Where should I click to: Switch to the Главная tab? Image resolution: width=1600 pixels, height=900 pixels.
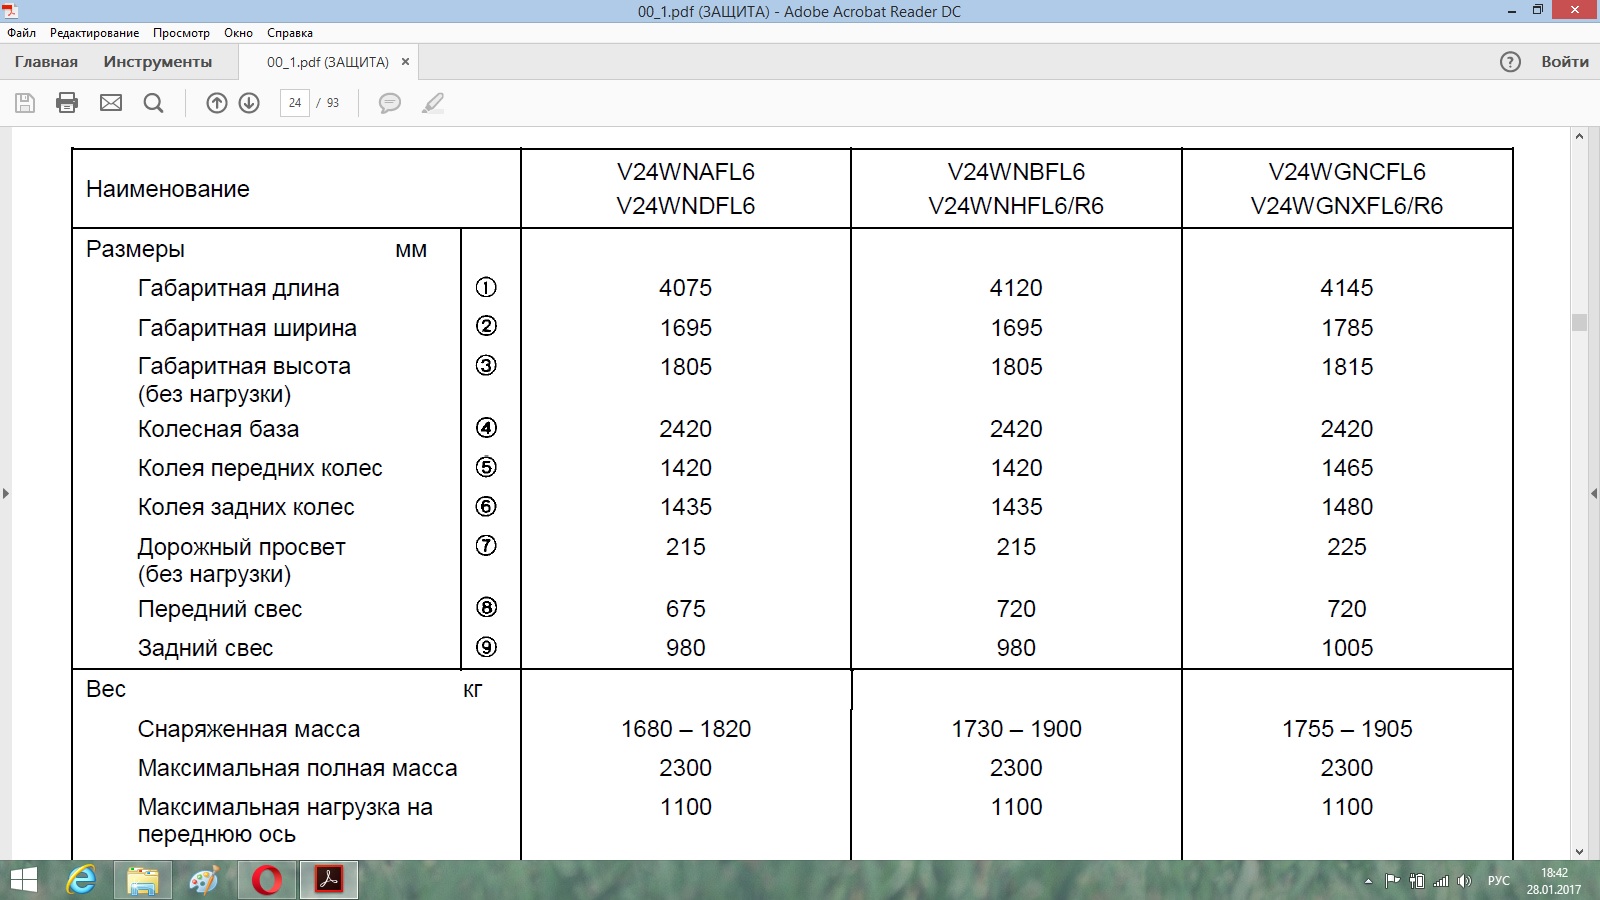pos(46,62)
